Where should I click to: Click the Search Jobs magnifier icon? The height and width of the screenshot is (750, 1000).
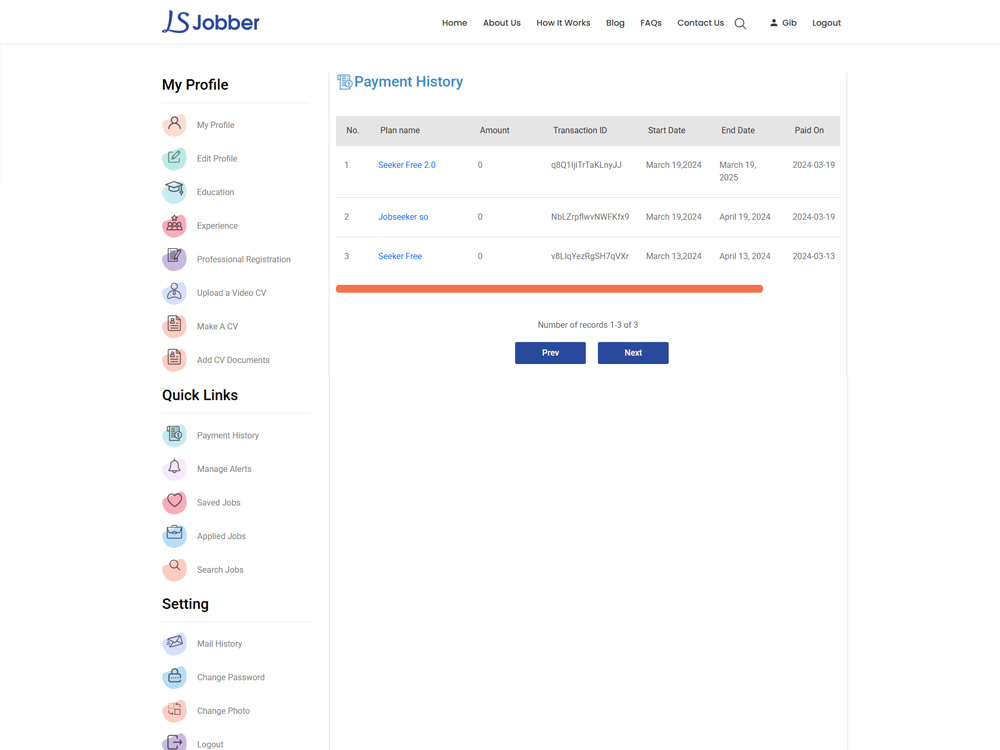pos(174,570)
